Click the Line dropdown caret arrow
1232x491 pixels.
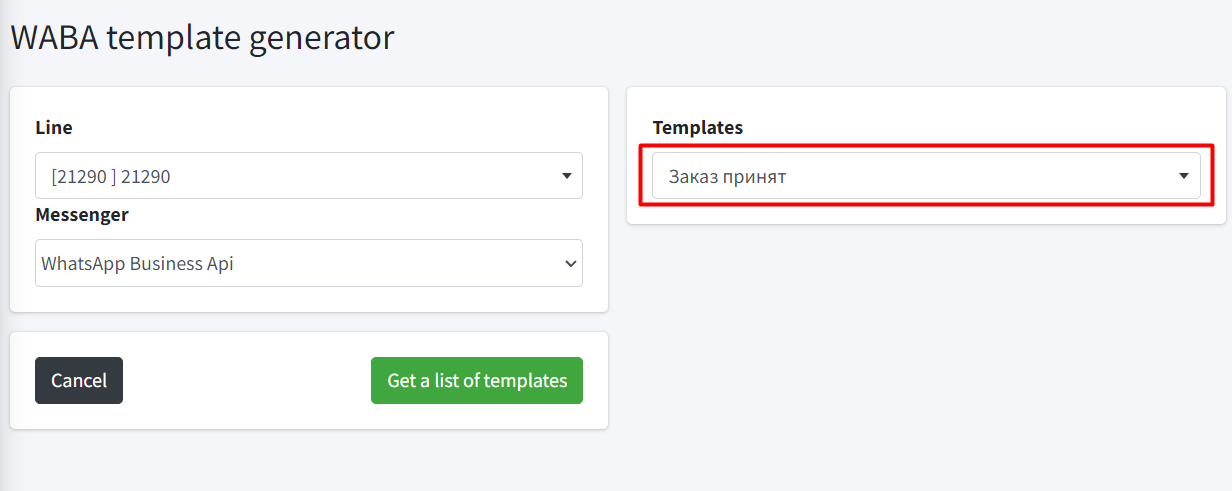click(x=566, y=176)
